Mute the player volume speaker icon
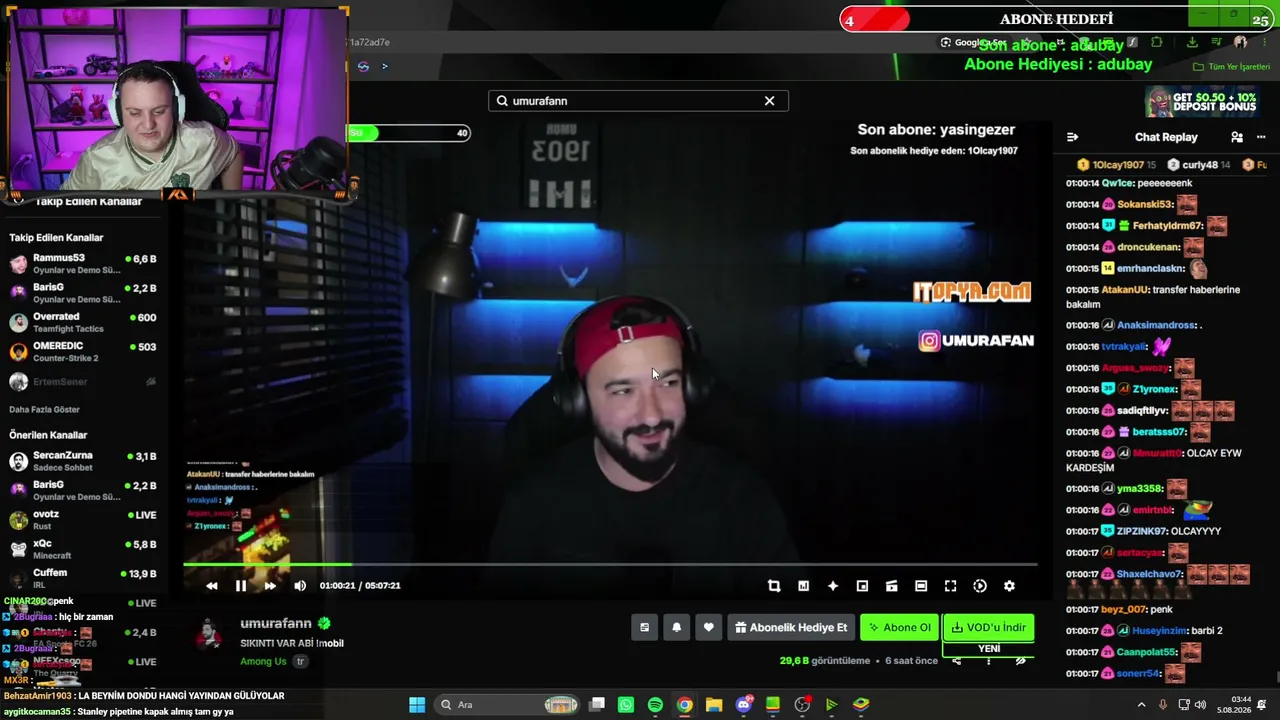The width and height of the screenshot is (1280, 720). (x=300, y=586)
